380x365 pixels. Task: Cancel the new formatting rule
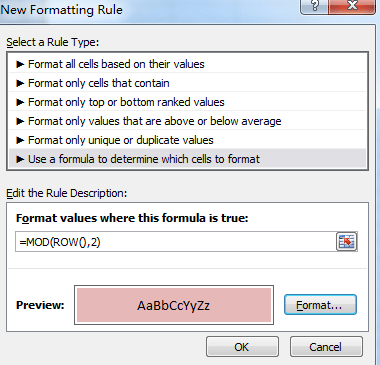coord(326,347)
